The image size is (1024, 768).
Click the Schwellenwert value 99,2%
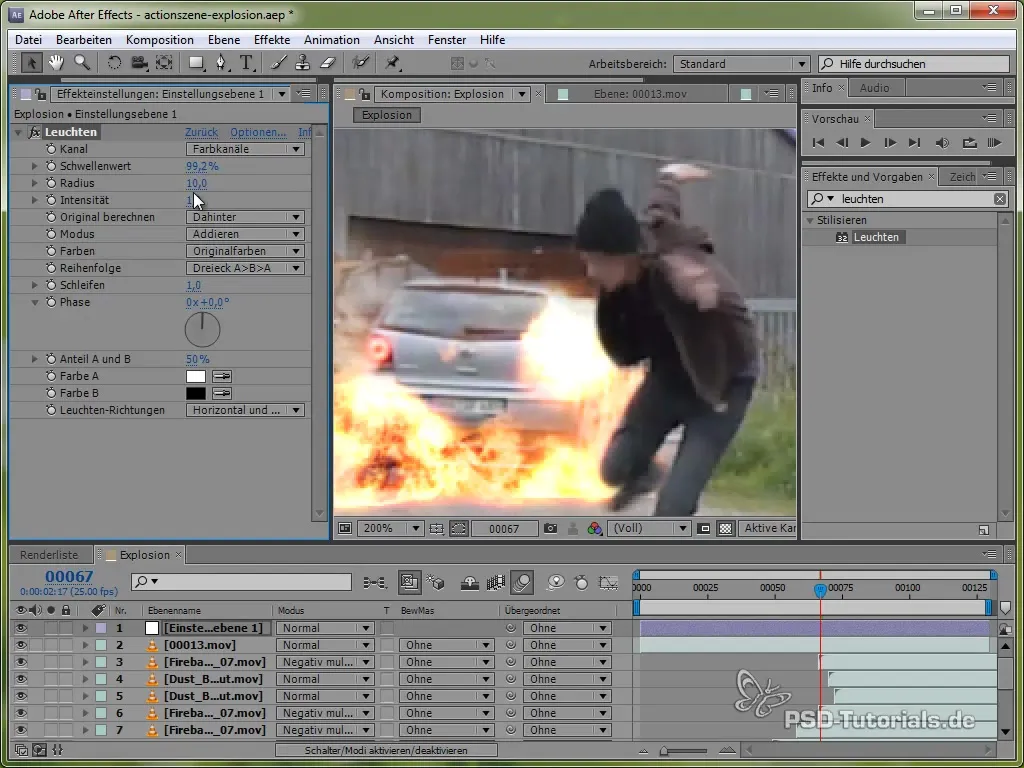202,167
